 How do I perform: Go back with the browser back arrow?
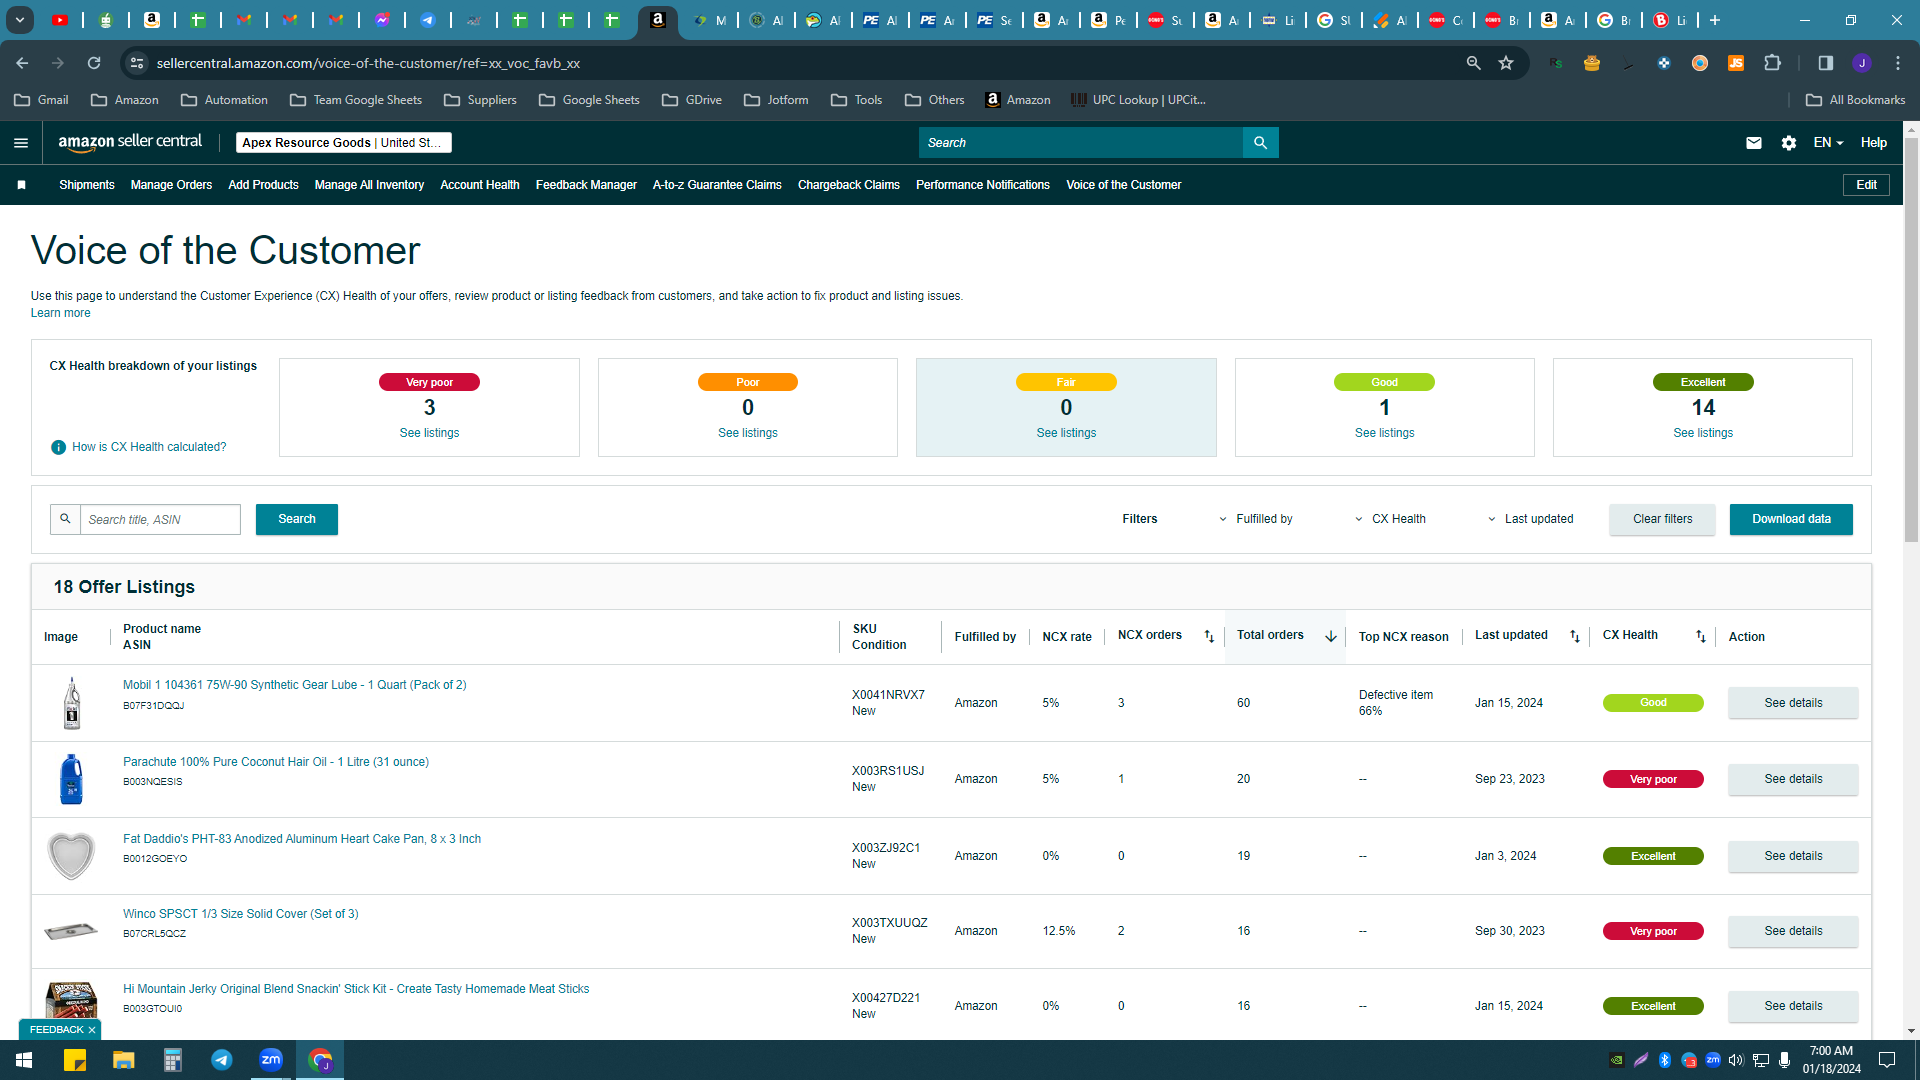pyautogui.click(x=22, y=63)
